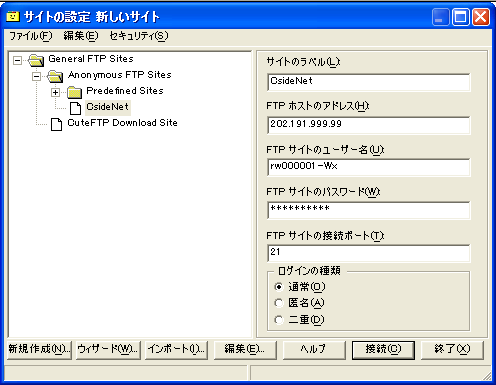Click the CuteFTP title bar application icon

click(x=13, y=16)
